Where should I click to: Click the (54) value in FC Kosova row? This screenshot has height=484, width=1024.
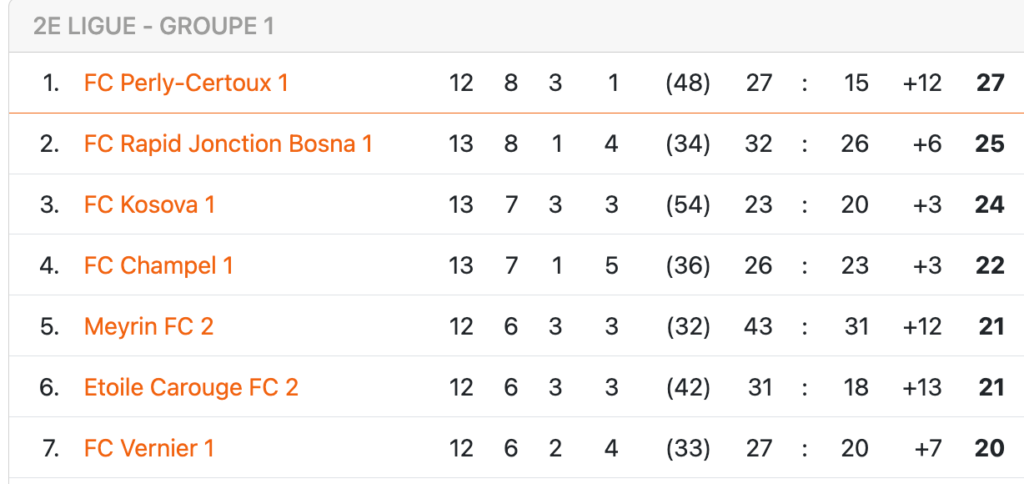pos(688,204)
